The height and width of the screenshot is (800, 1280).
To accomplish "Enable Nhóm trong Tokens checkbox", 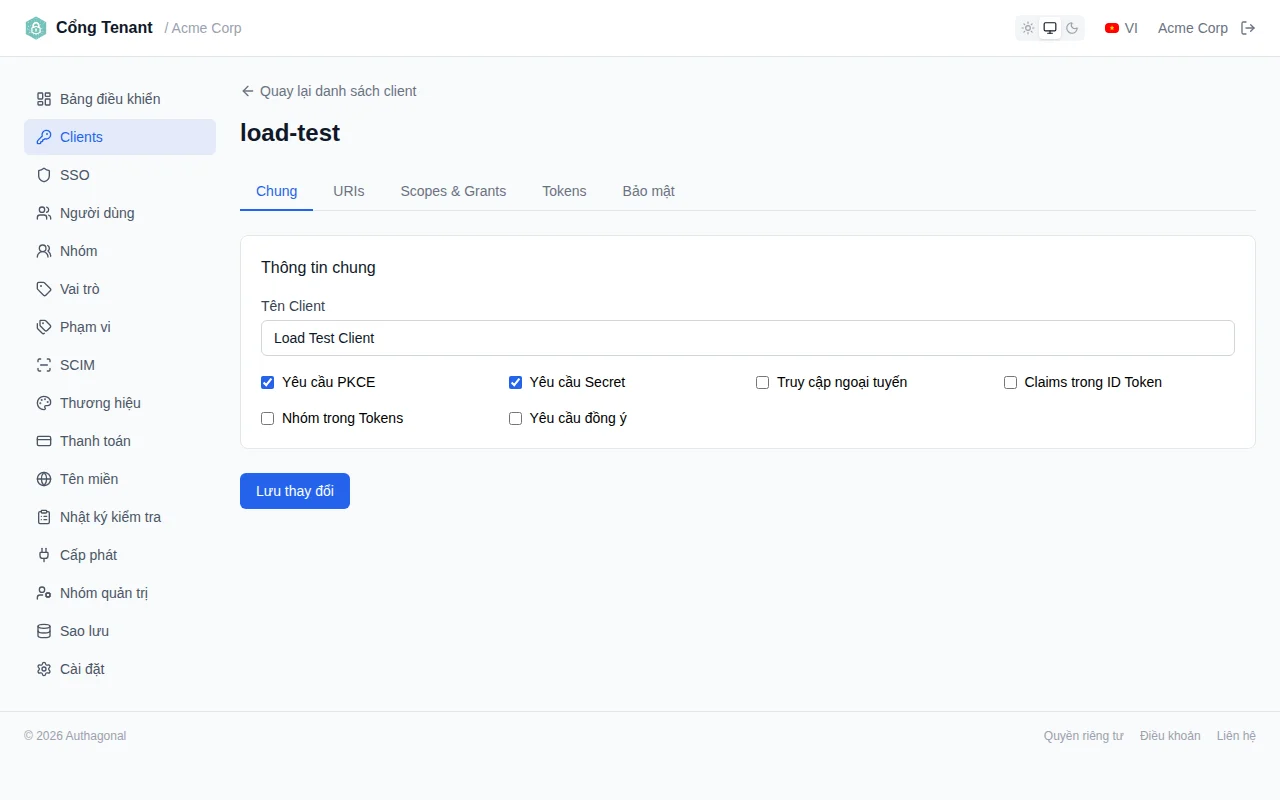I will click(x=268, y=418).
